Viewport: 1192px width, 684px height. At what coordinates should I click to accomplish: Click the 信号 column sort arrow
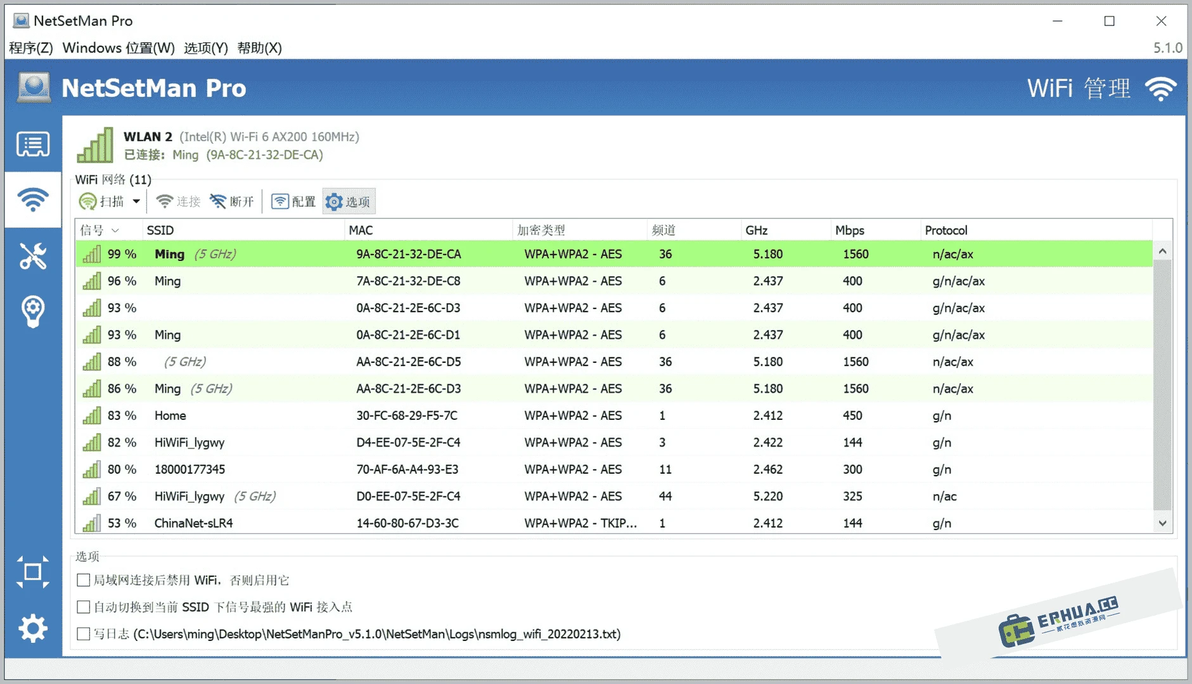(116, 230)
